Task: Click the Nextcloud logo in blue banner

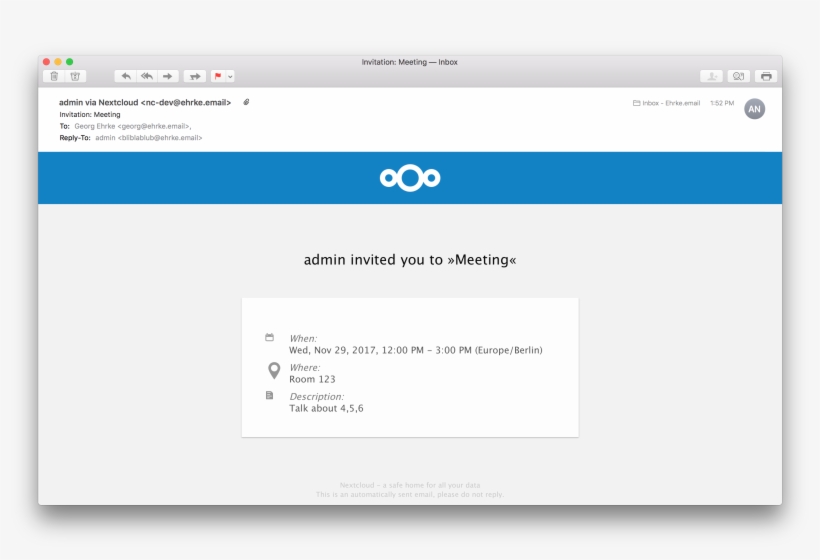Action: [x=410, y=178]
